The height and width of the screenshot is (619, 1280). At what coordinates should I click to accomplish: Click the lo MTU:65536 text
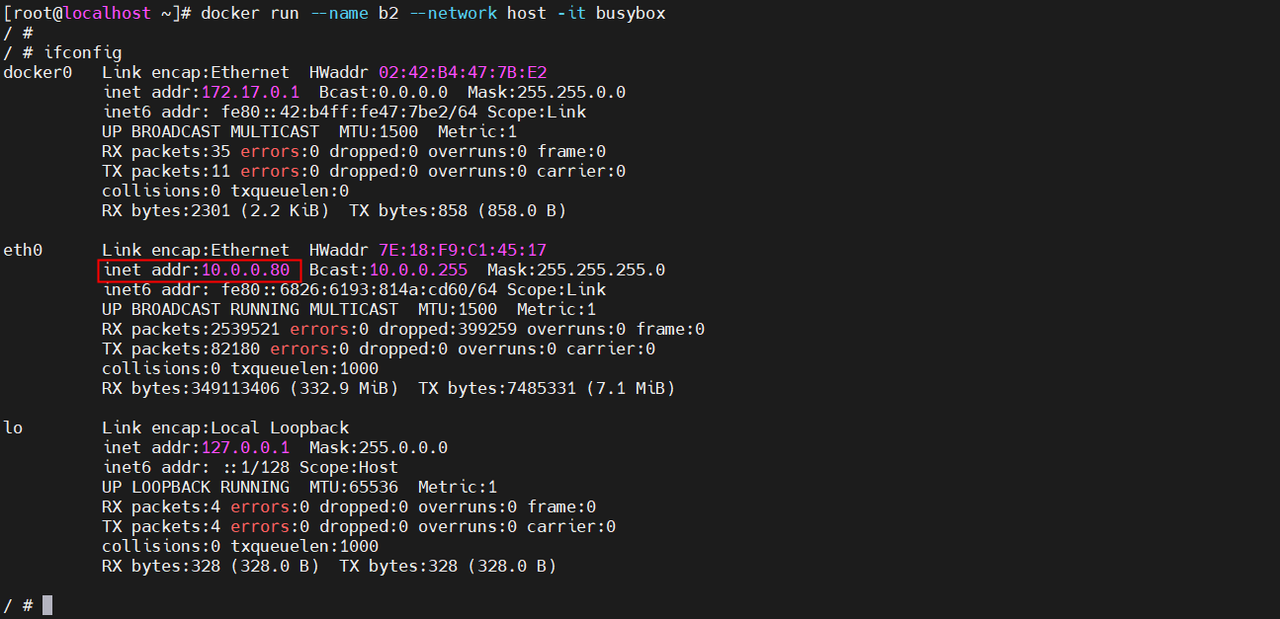353,487
